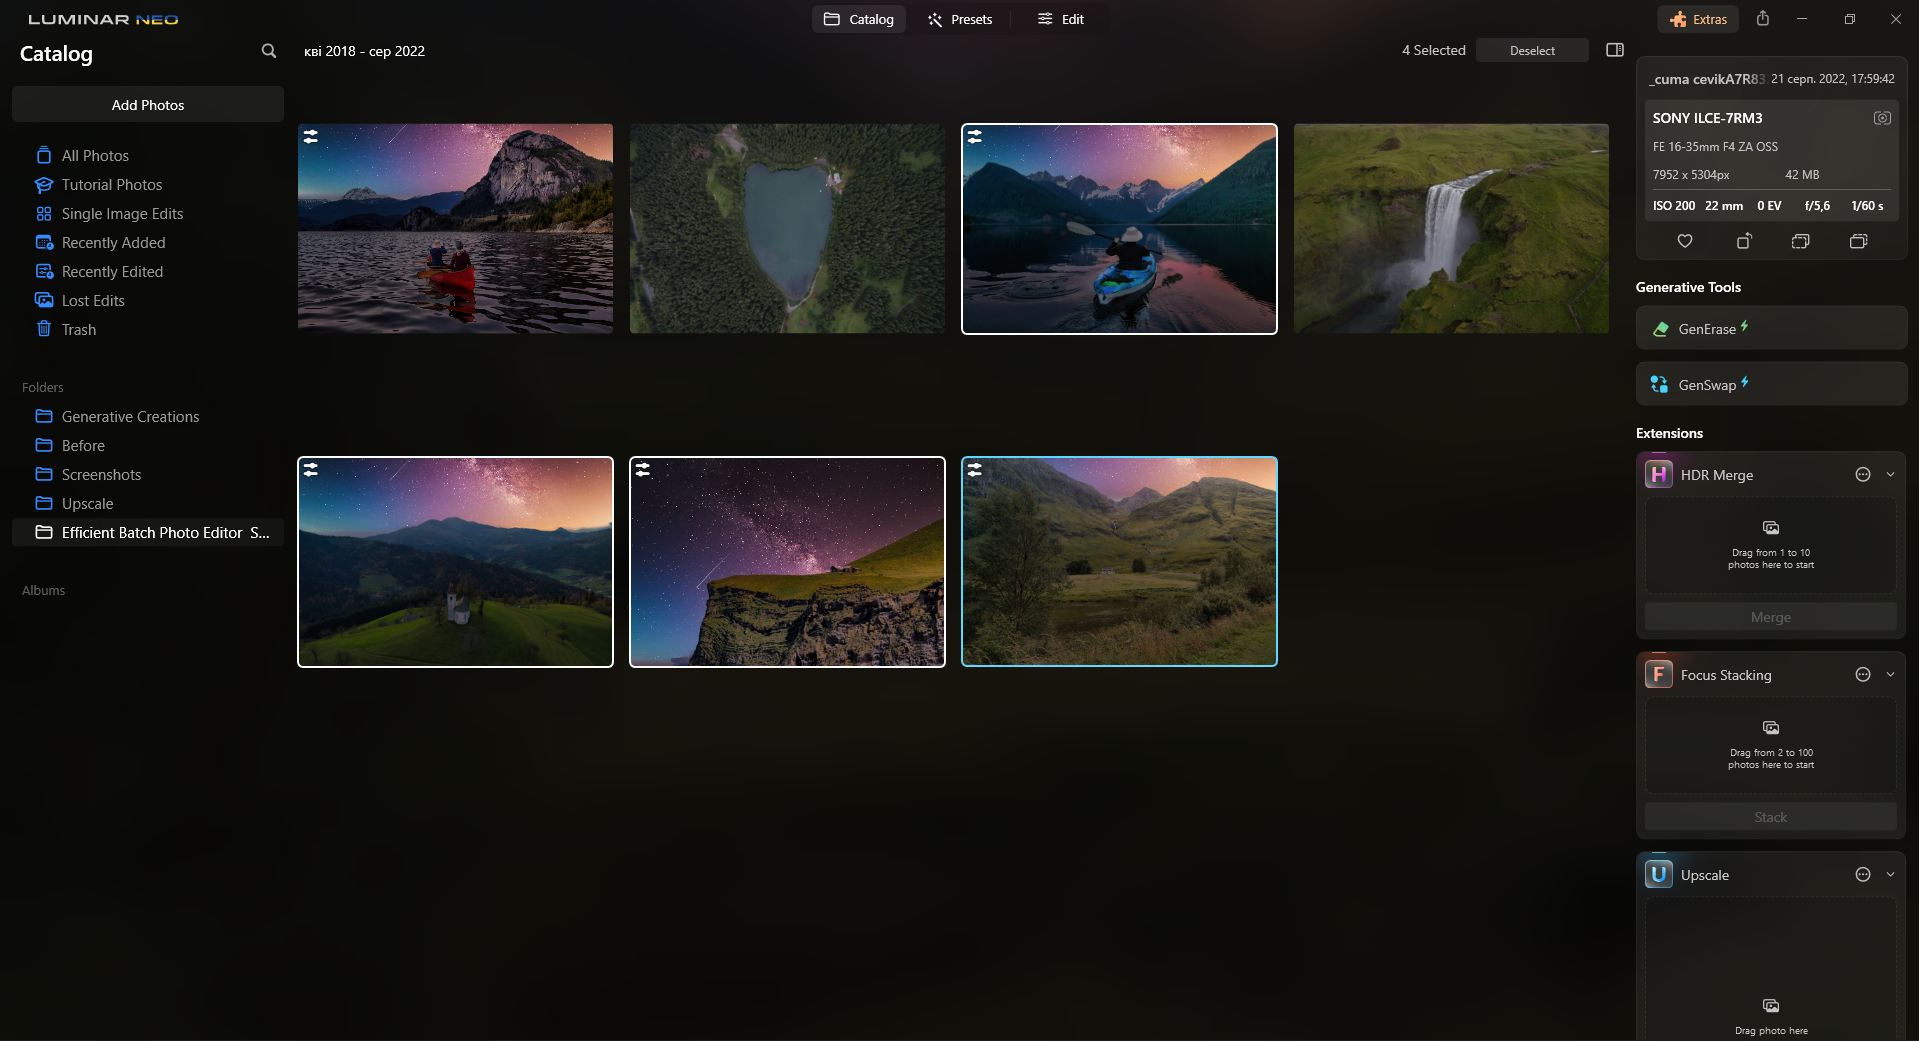Click edited badge on red canoe photo

[x=311, y=137]
